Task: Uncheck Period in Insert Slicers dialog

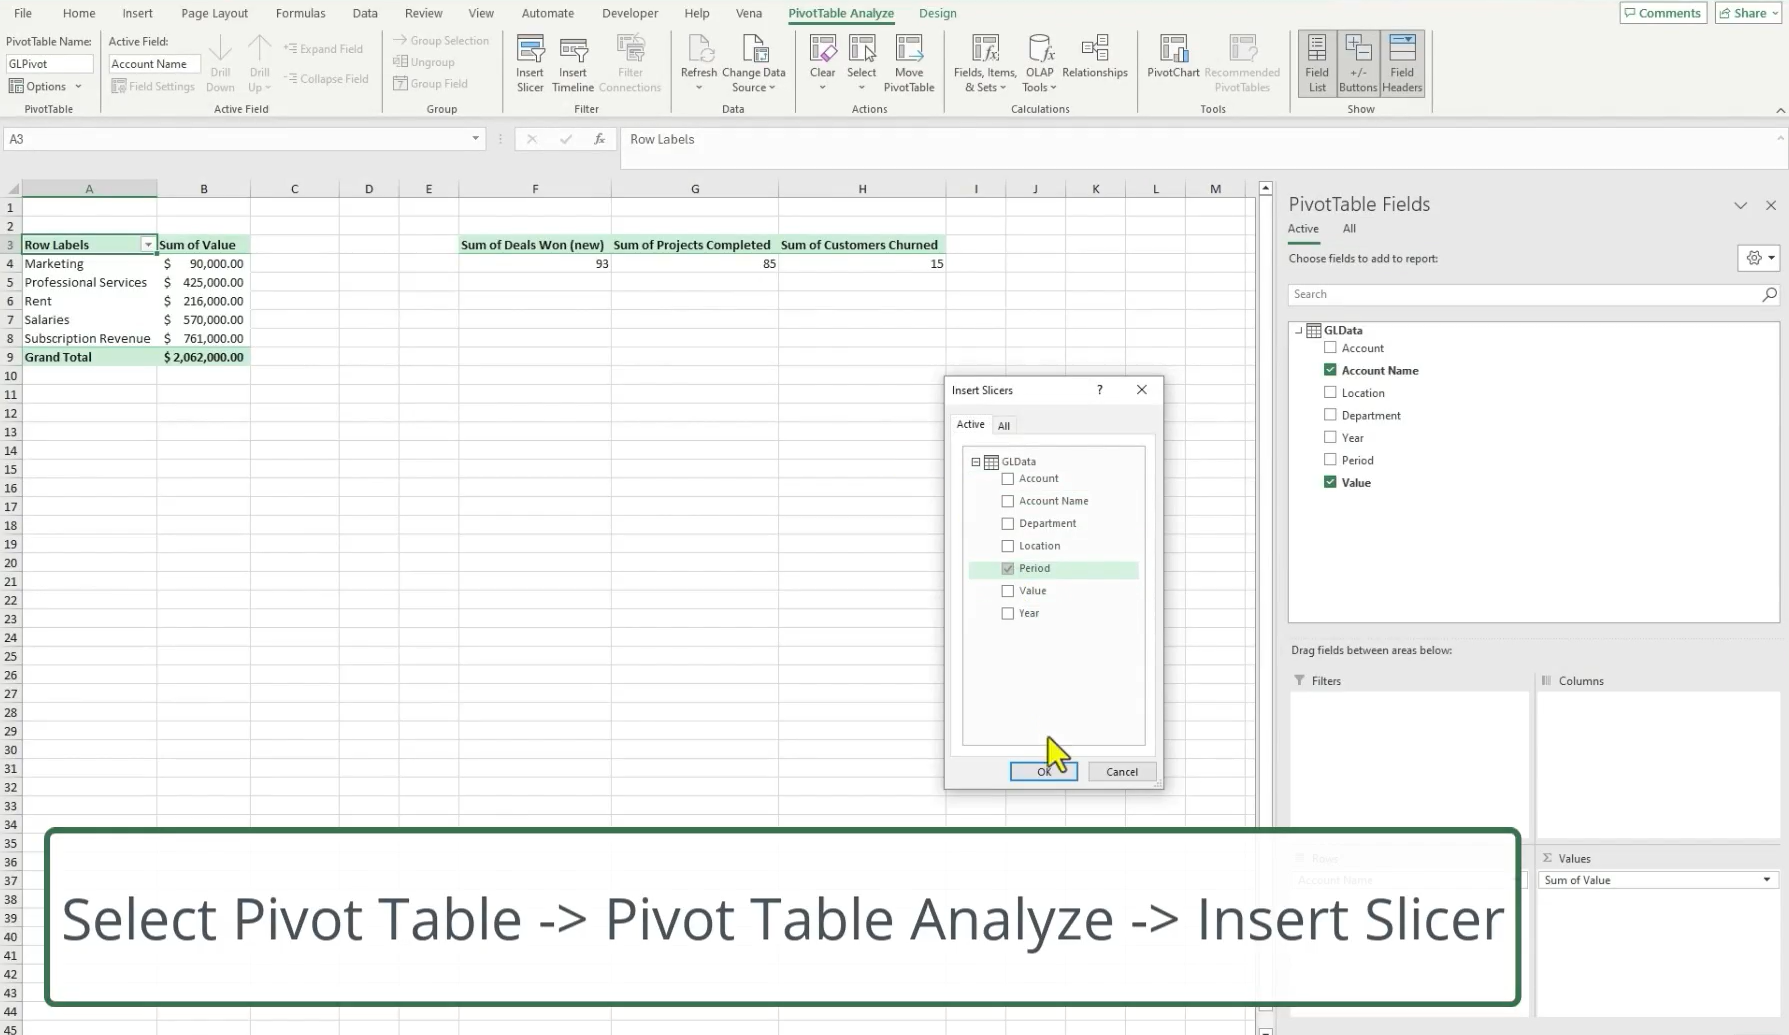Action: (x=1008, y=569)
